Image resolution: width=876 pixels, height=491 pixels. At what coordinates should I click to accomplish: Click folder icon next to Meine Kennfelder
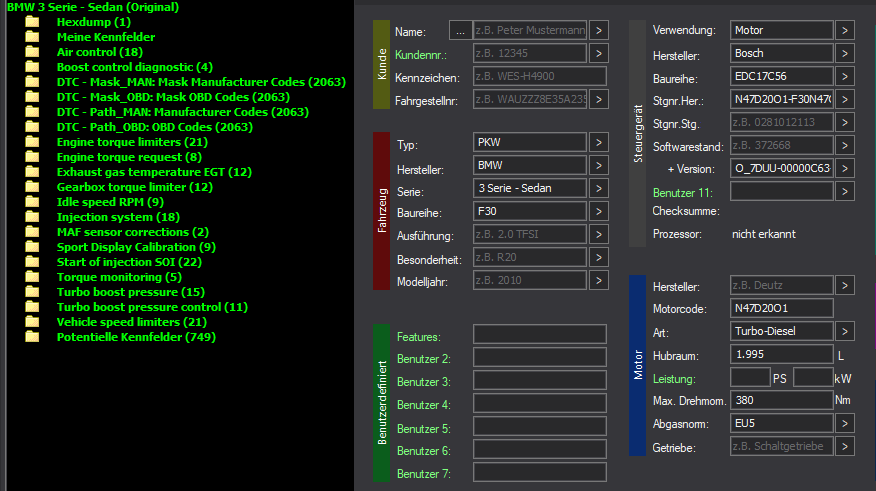(32, 37)
